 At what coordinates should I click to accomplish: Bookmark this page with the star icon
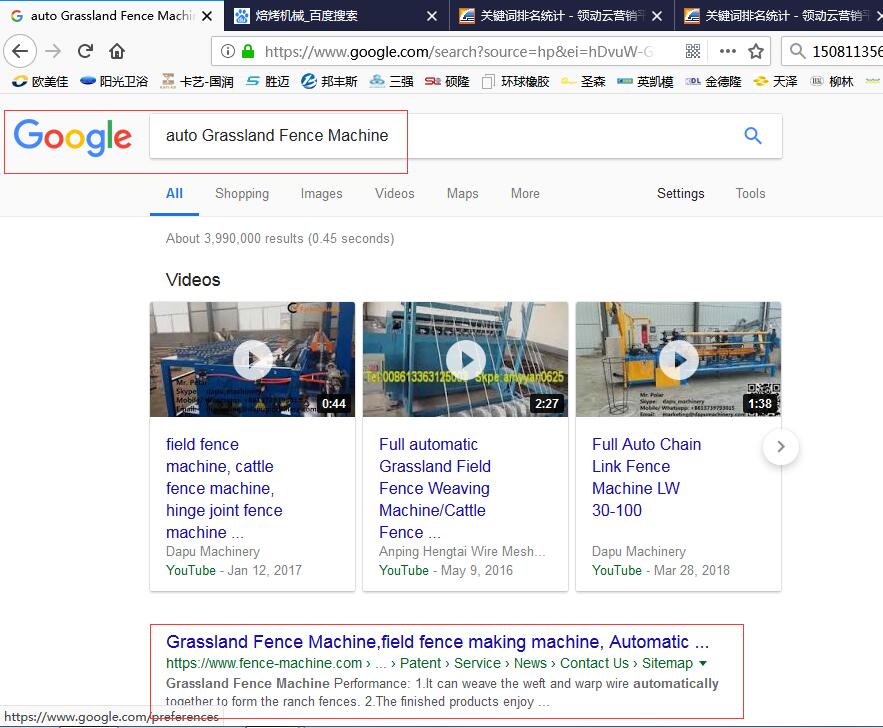pyautogui.click(x=756, y=51)
